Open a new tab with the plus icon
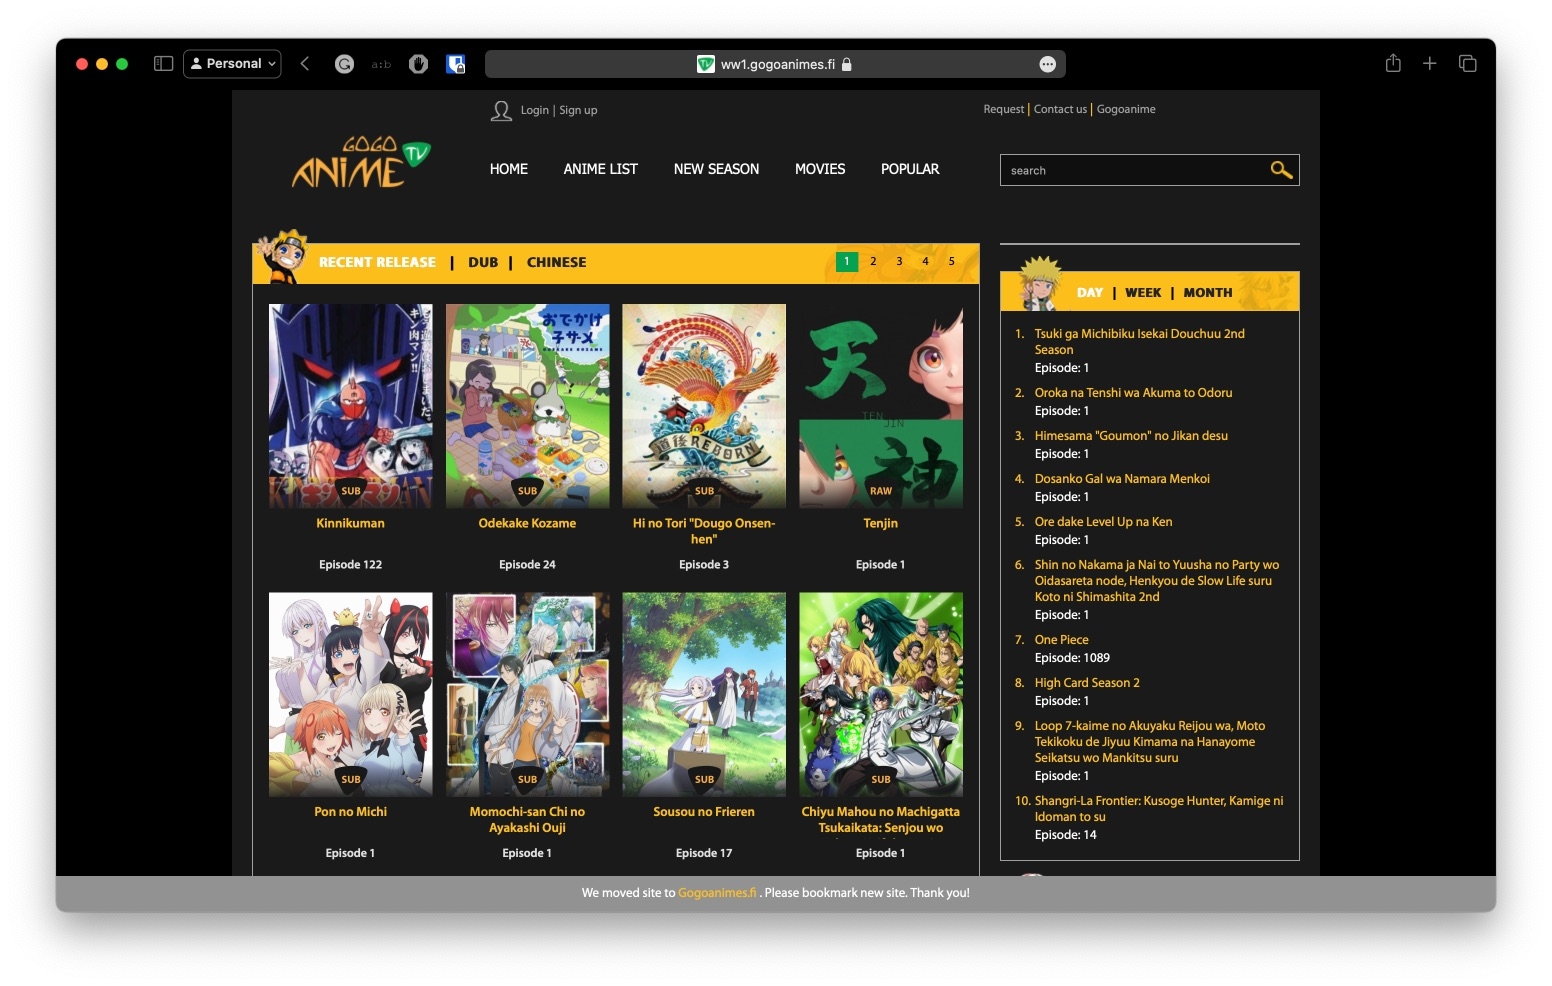The height and width of the screenshot is (986, 1552). pos(1430,63)
